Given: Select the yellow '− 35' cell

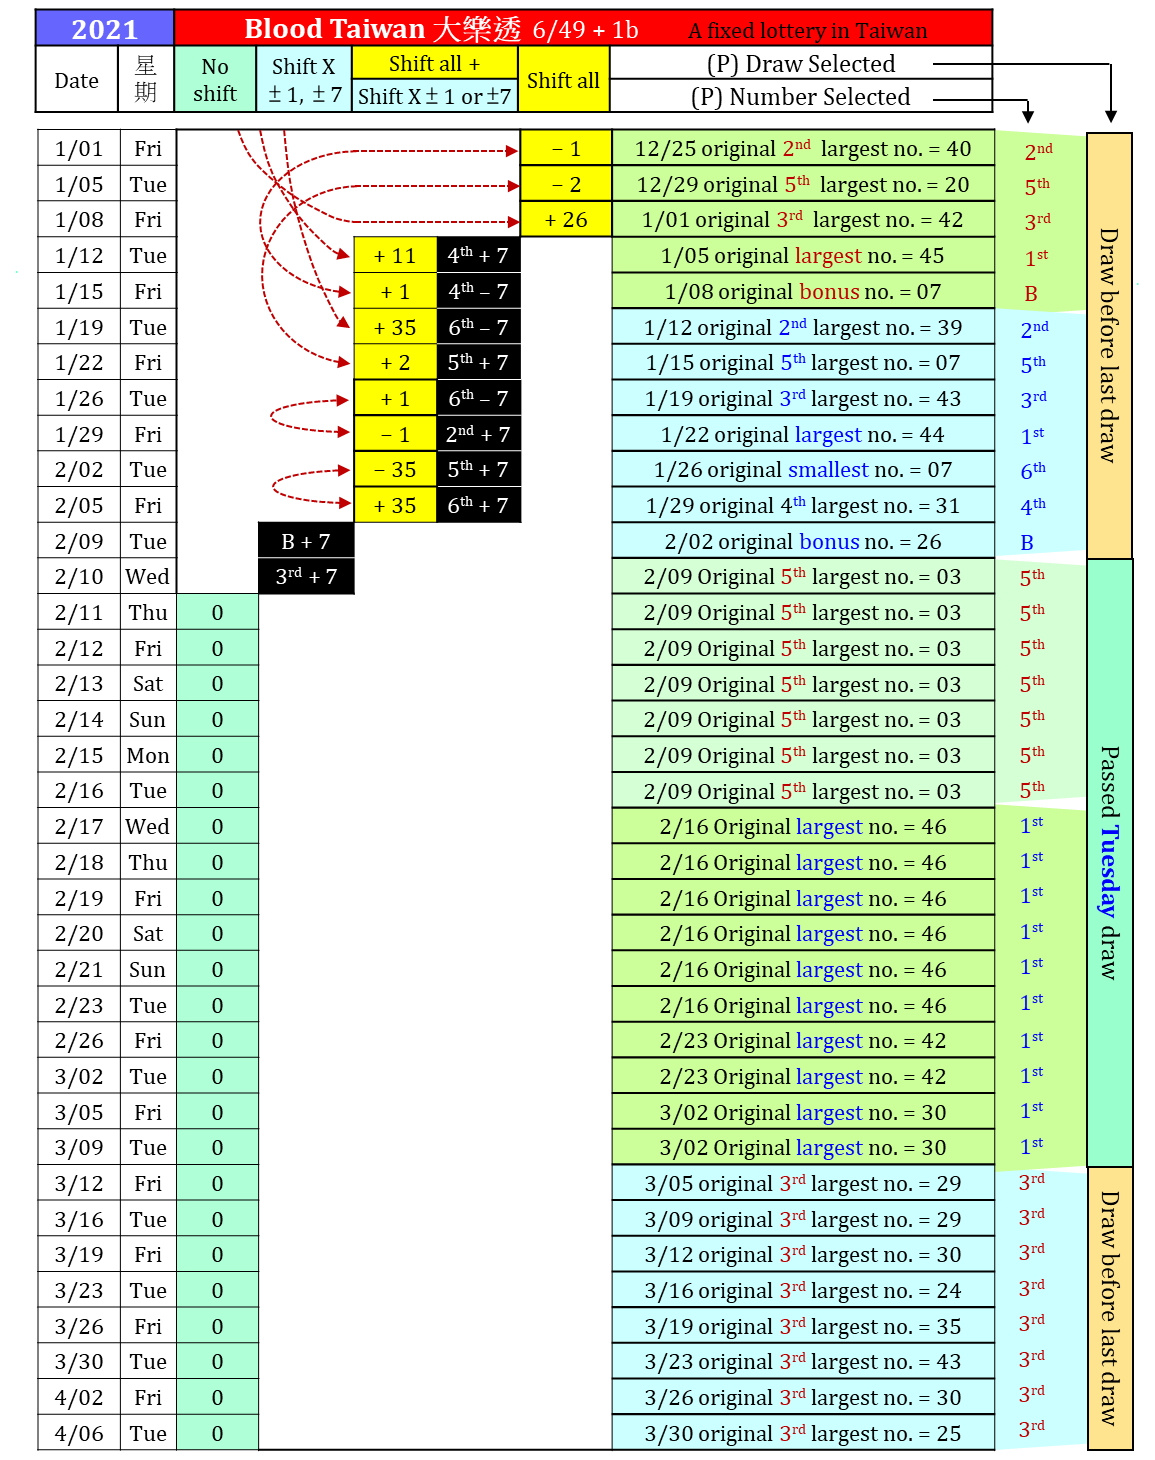Looking at the screenshot, I should pyautogui.click(x=395, y=469).
